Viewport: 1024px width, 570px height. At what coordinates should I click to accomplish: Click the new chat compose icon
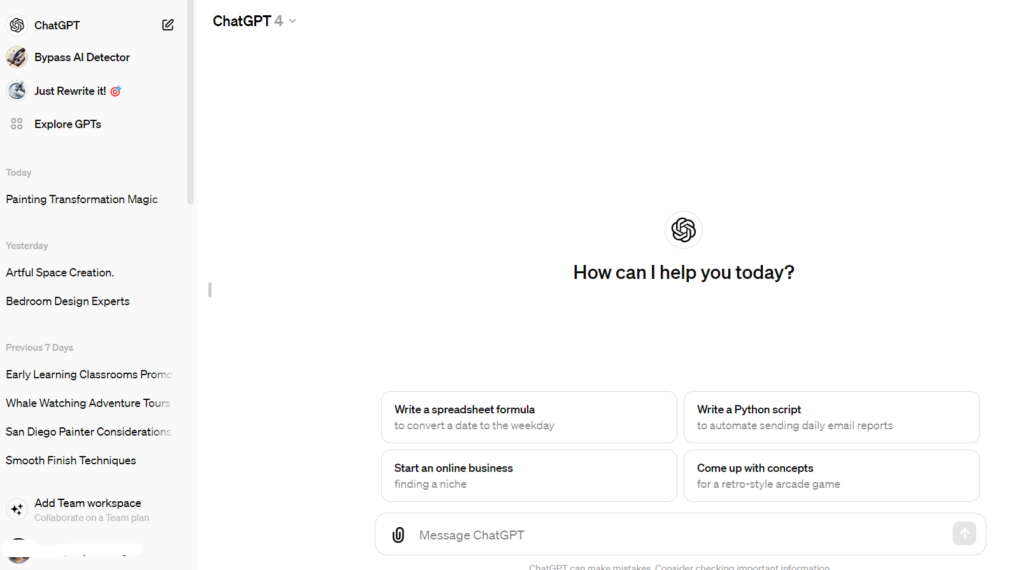(x=168, y=25)
